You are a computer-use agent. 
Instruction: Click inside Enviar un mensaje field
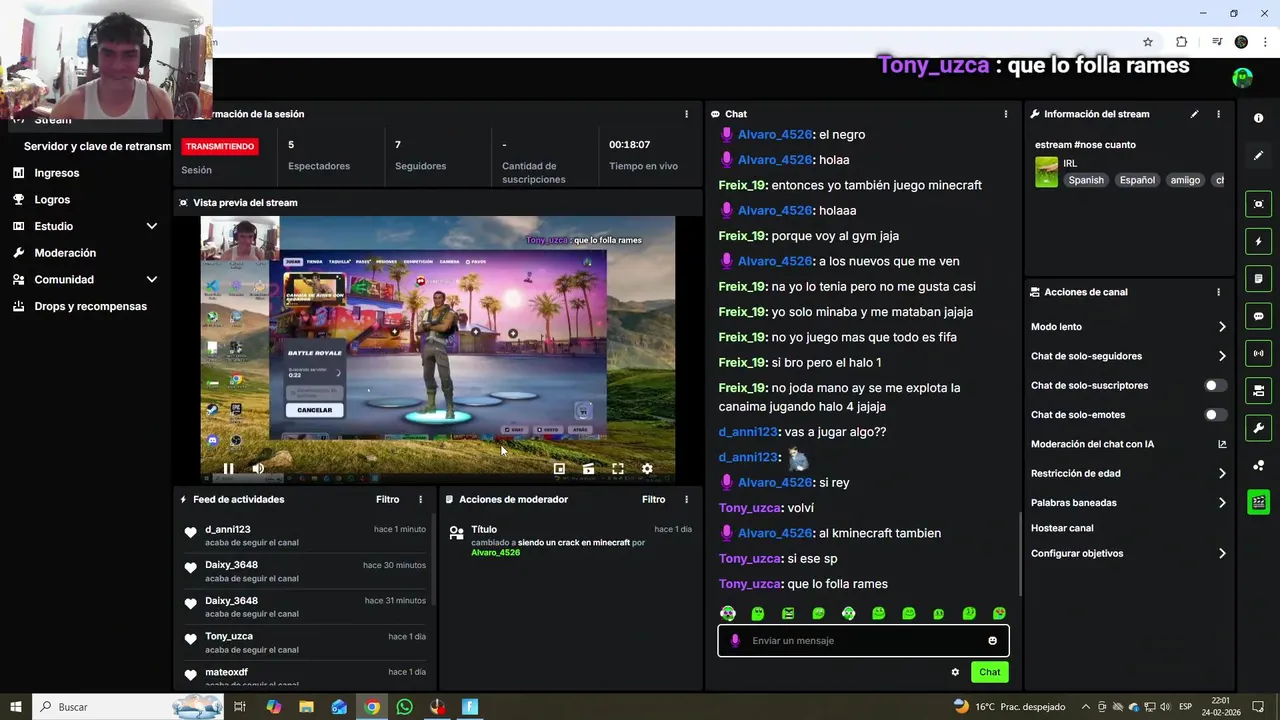865,641
